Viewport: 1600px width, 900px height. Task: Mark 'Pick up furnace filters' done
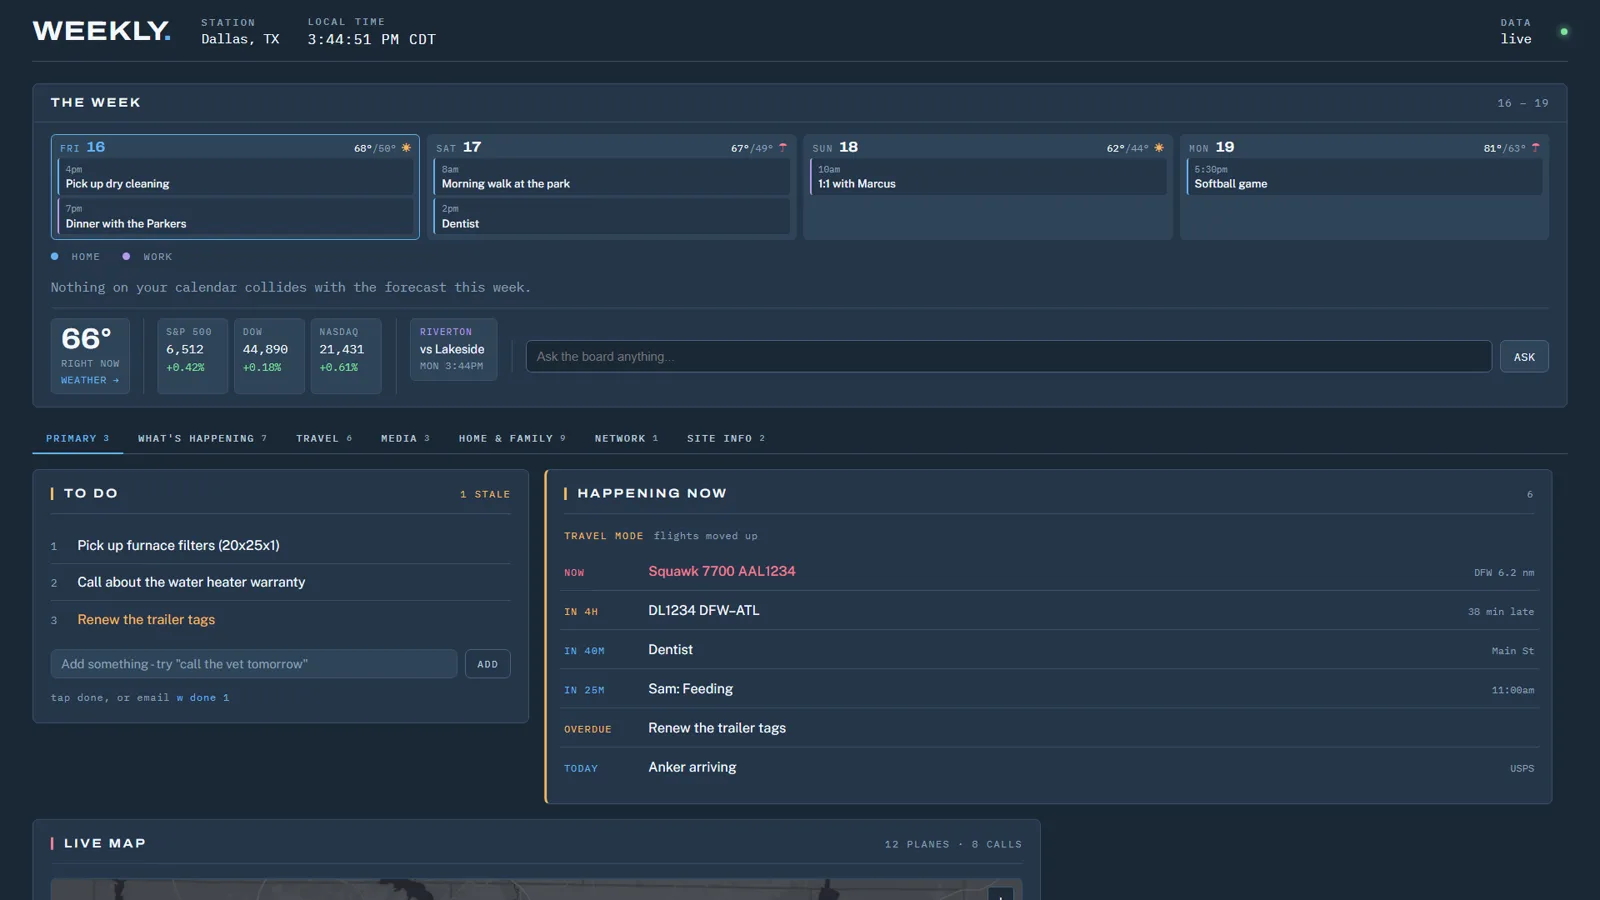280,546
